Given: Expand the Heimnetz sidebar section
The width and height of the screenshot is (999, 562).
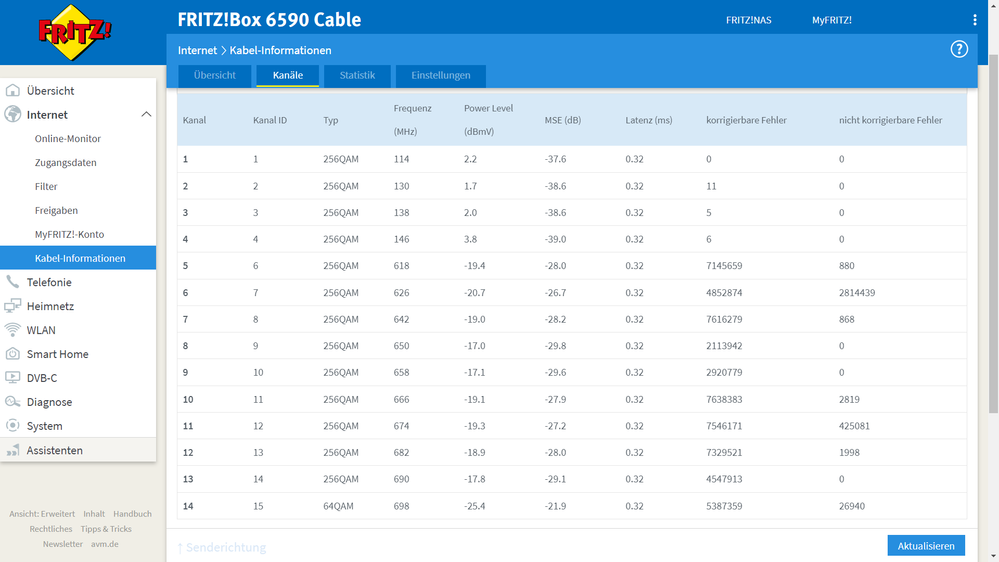Looking at the screenshot, I should click(50, 306).
